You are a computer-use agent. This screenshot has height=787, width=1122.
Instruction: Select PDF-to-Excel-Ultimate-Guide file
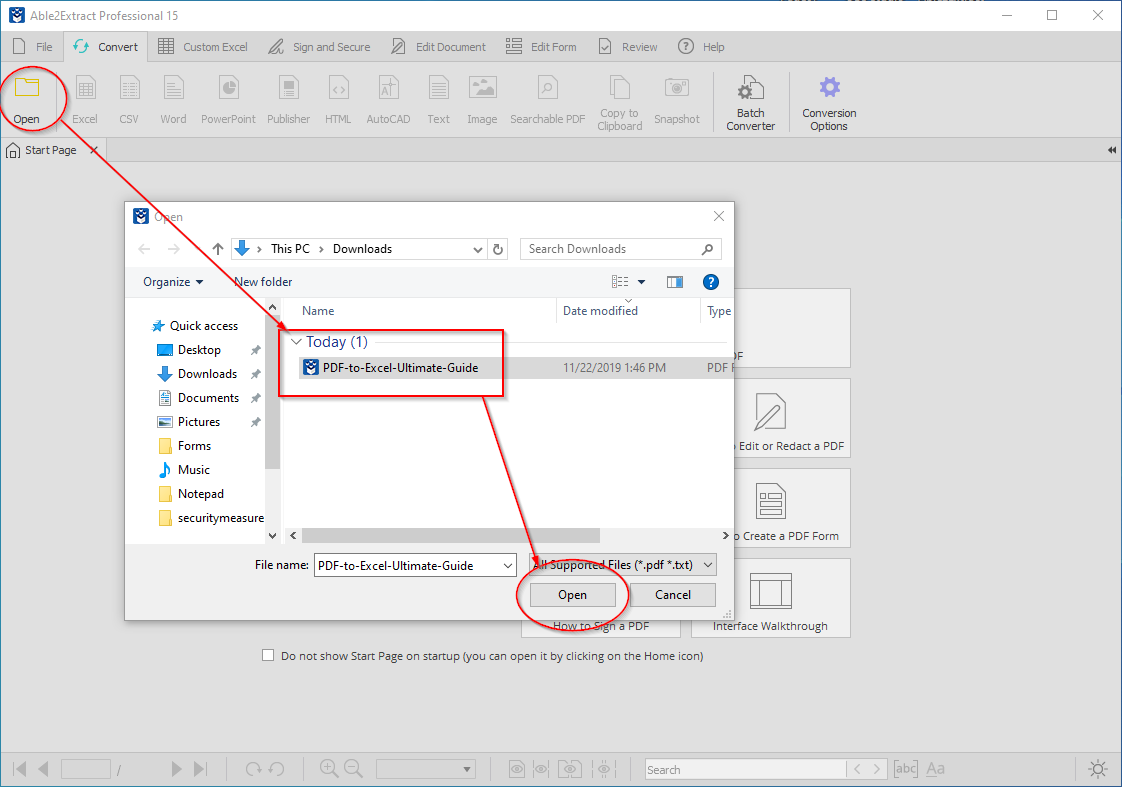(x=401, y=368)
